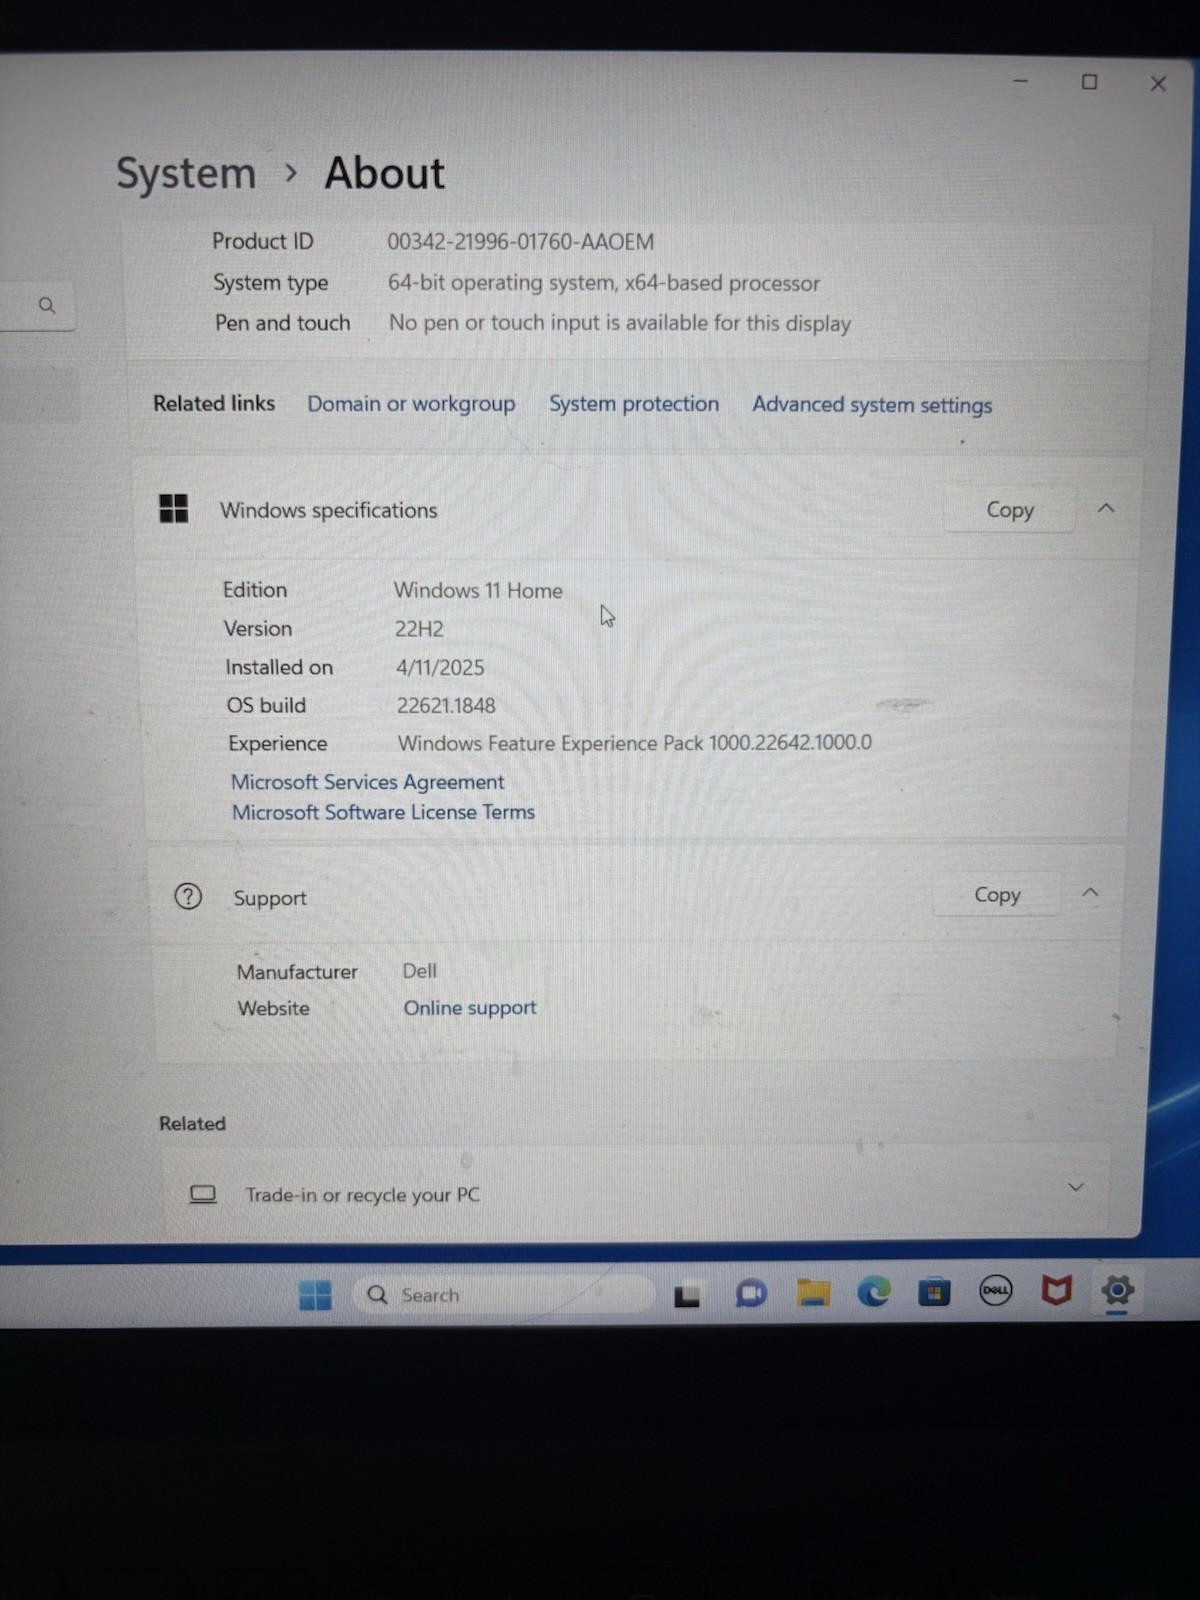The width and height of the screenshot is (1200, 1600).
Task: Select the Settings gear in taskbar
Action: point(1117,1290)
